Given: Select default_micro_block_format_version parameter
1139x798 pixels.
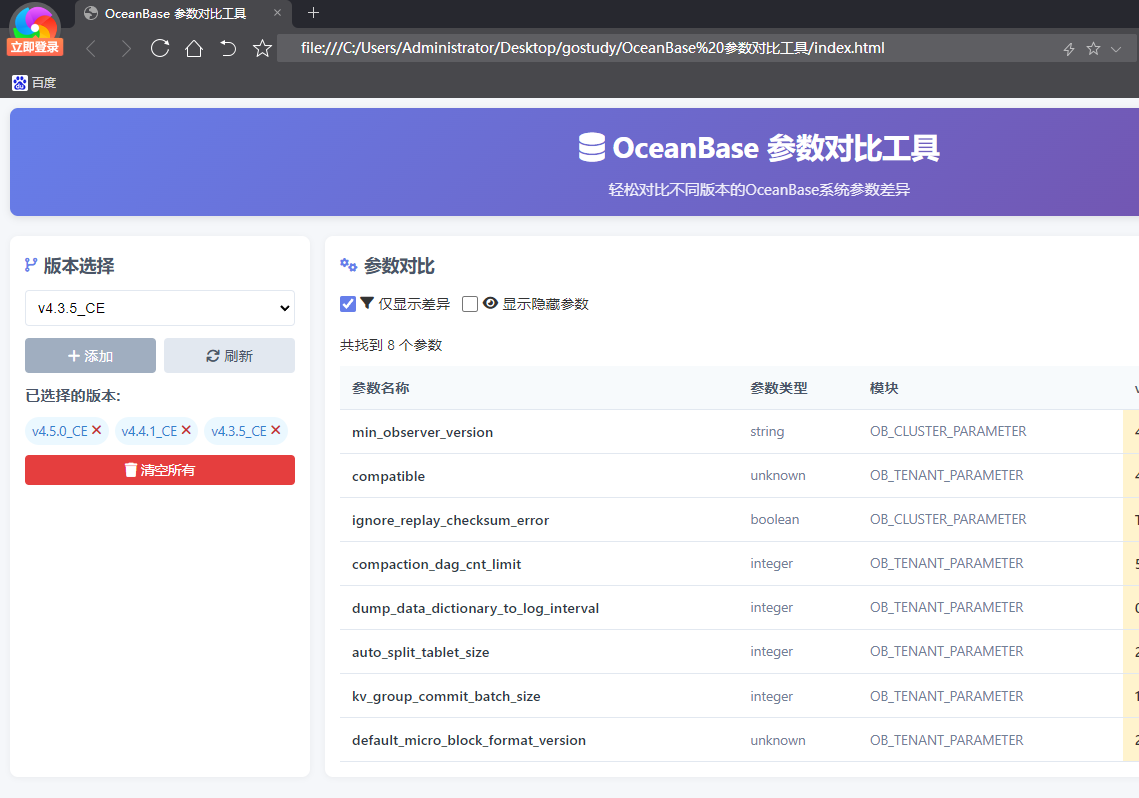Looking at the screenshot, I should pyautogui.click(x=469, y=741).
